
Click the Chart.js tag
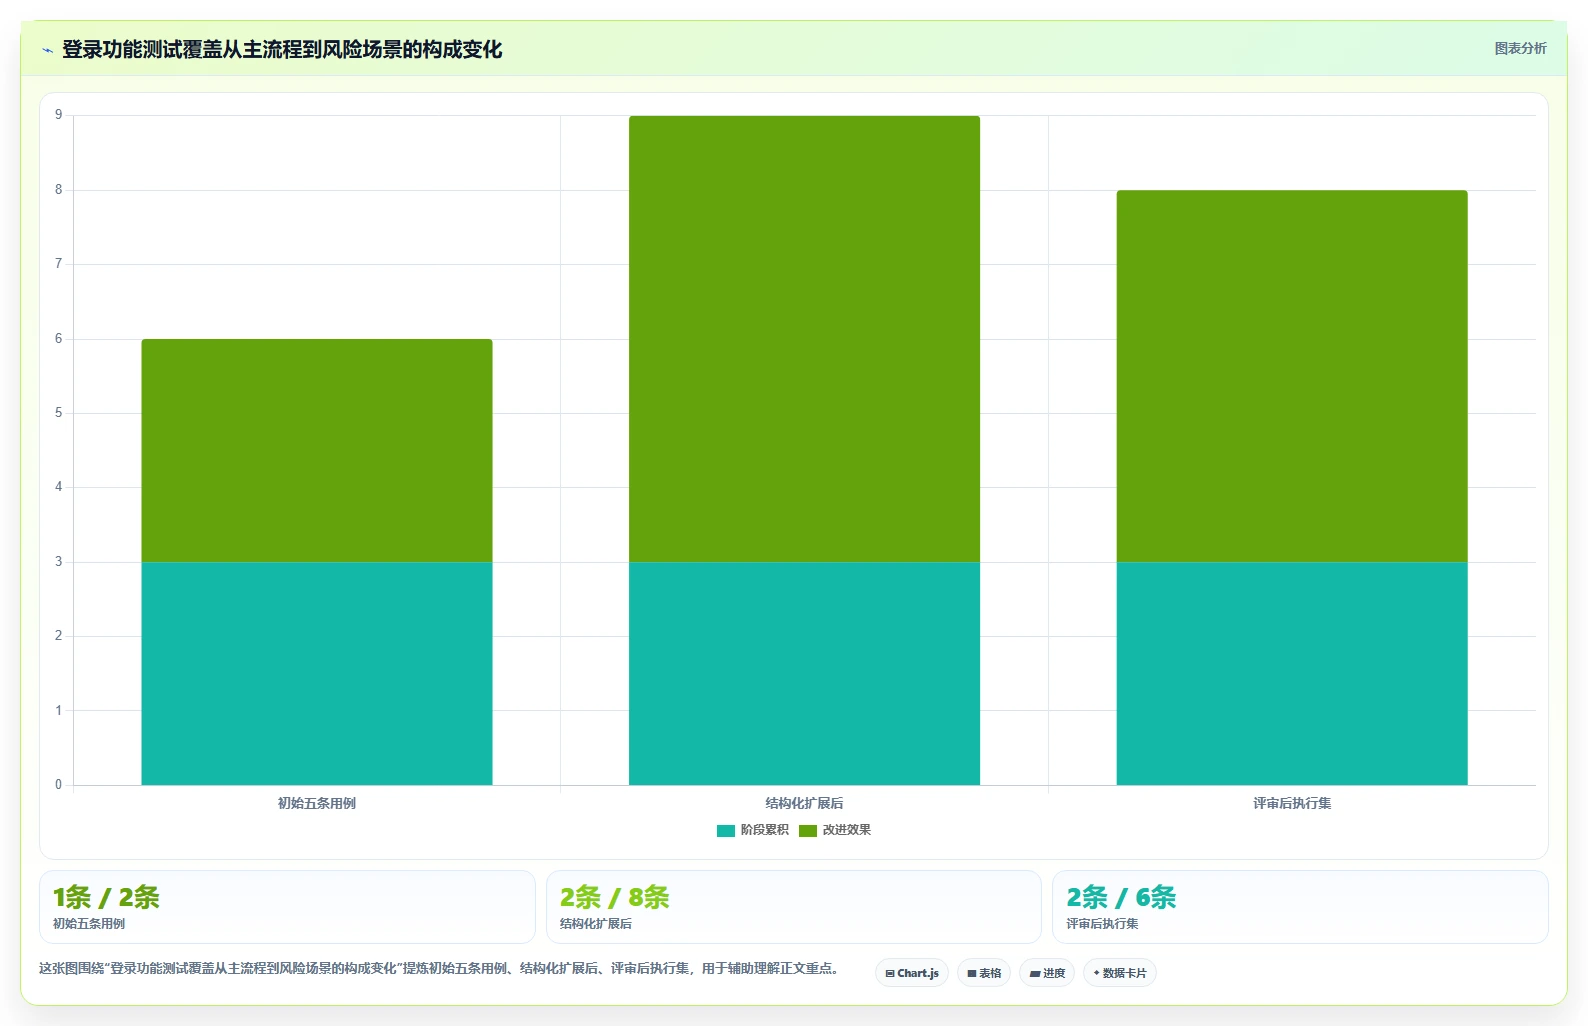[912, 973]
